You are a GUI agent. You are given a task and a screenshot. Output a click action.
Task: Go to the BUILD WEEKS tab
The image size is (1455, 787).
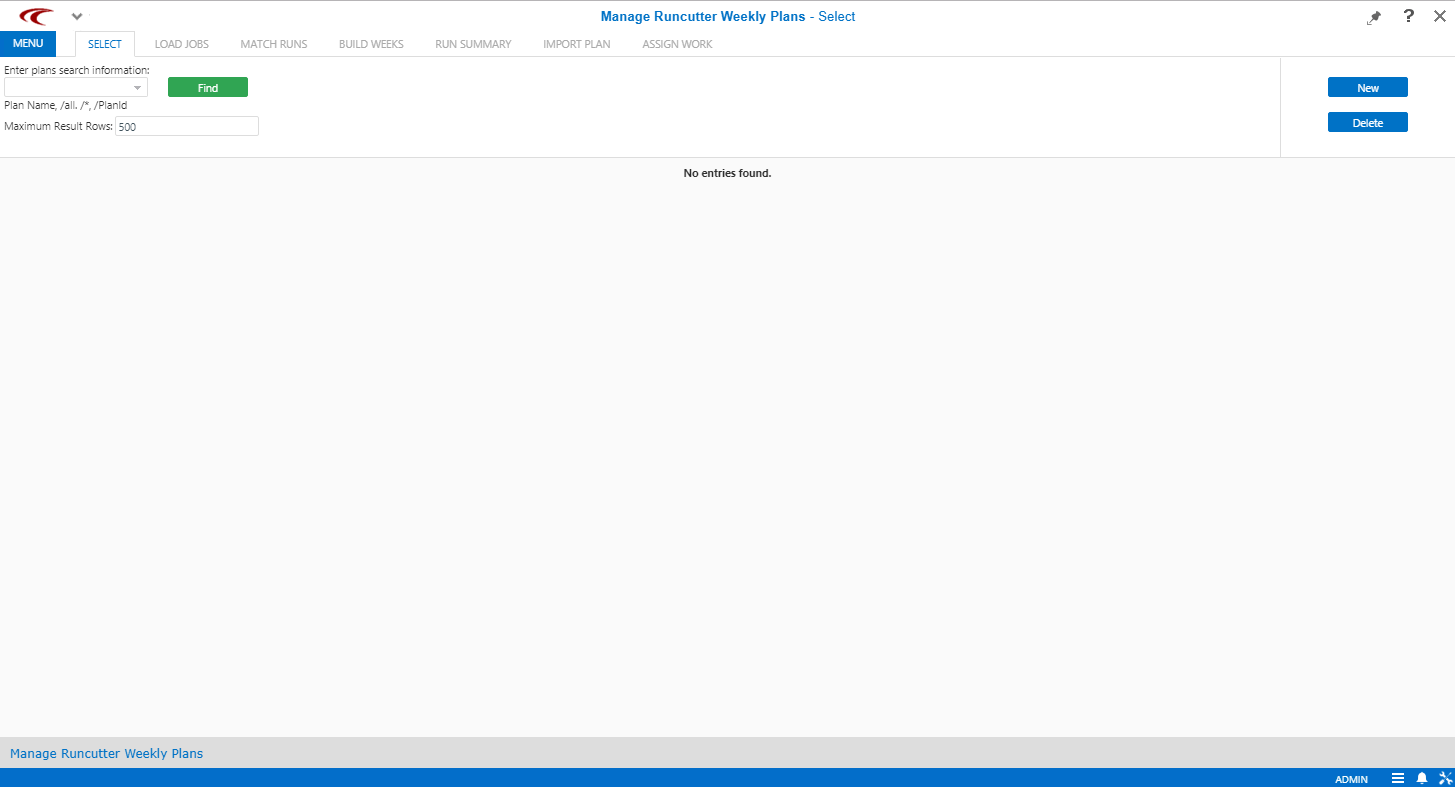click(371, 44)
